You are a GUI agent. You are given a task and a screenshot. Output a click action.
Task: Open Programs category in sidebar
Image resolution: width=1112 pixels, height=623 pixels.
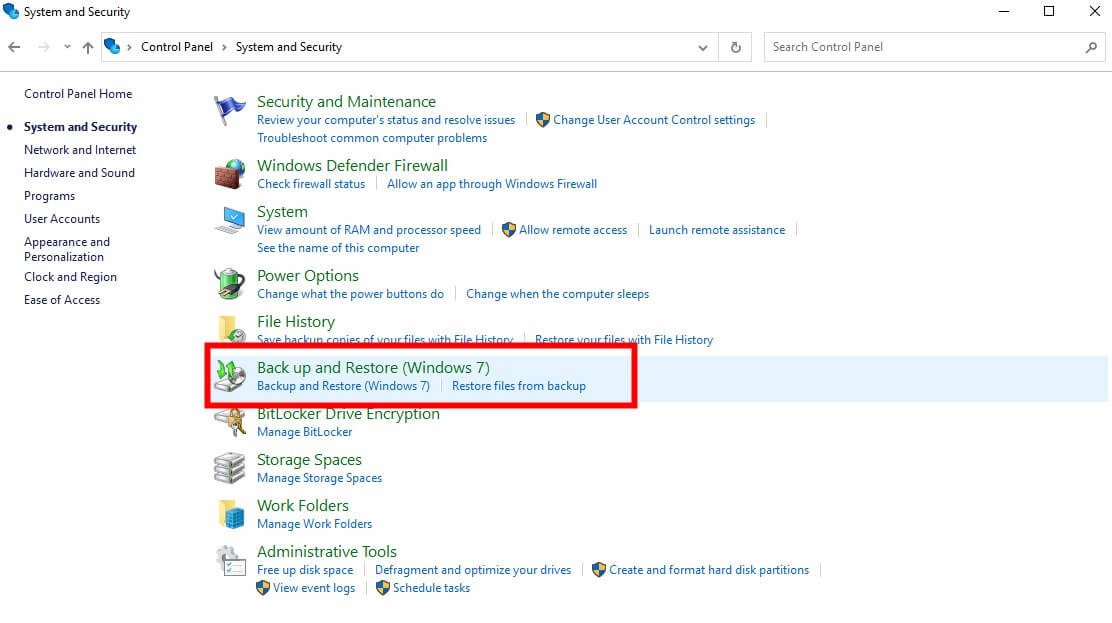coord(50,196)
